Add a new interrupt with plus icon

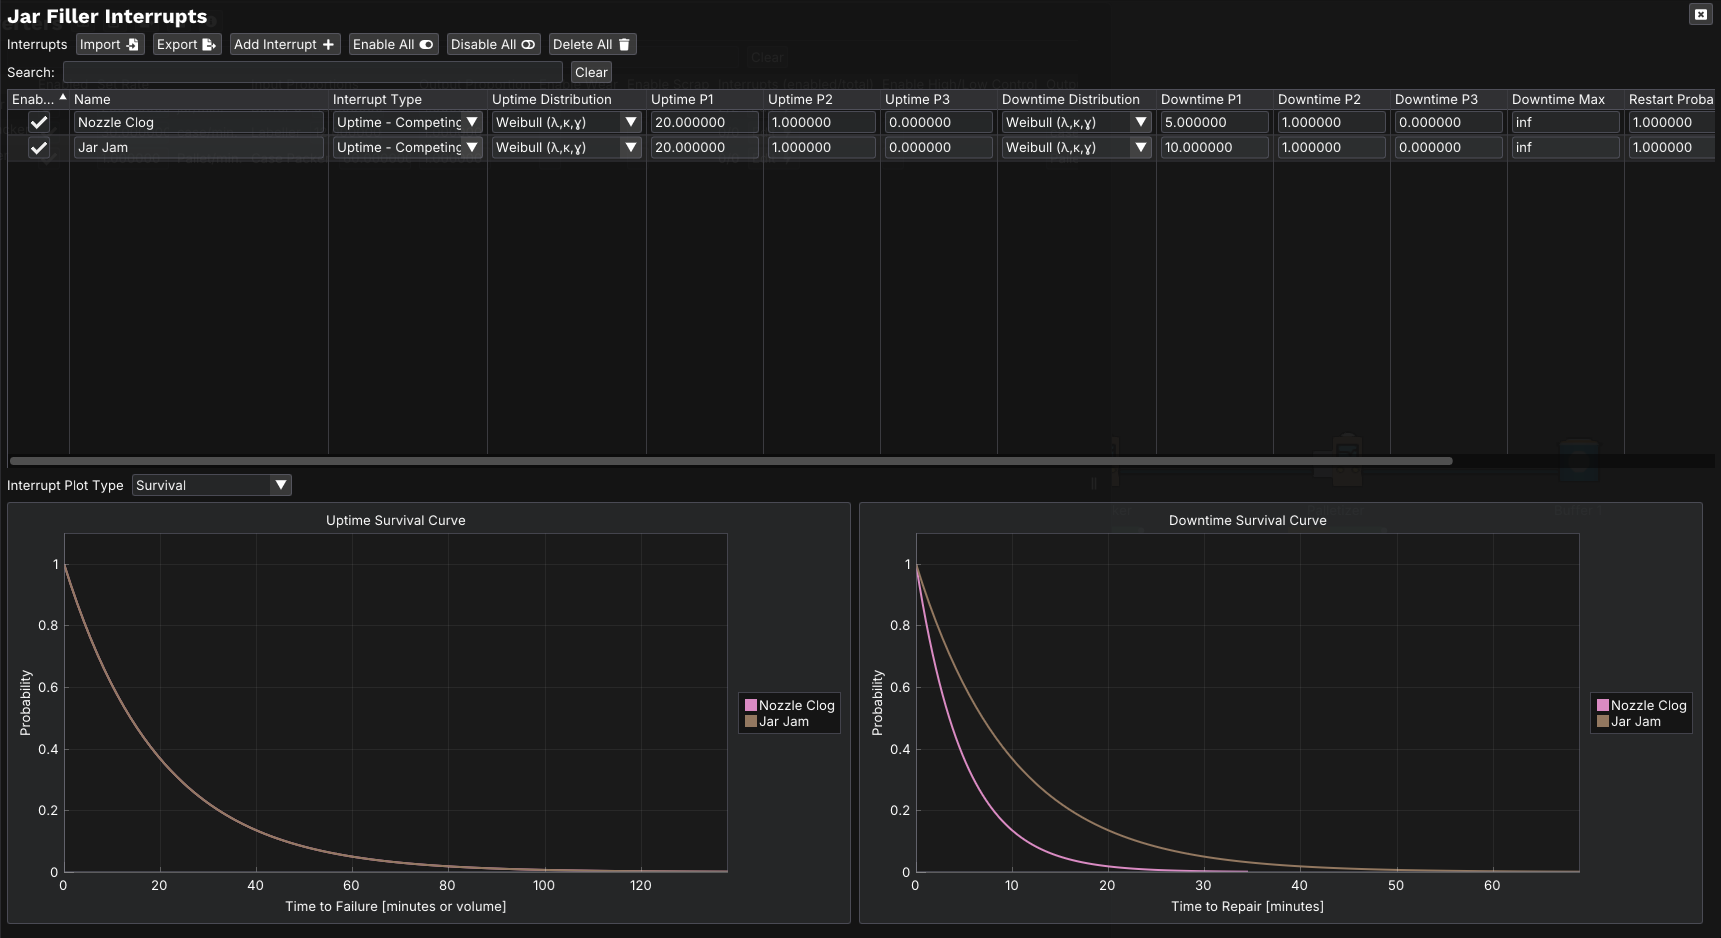(x=284, y=45)
